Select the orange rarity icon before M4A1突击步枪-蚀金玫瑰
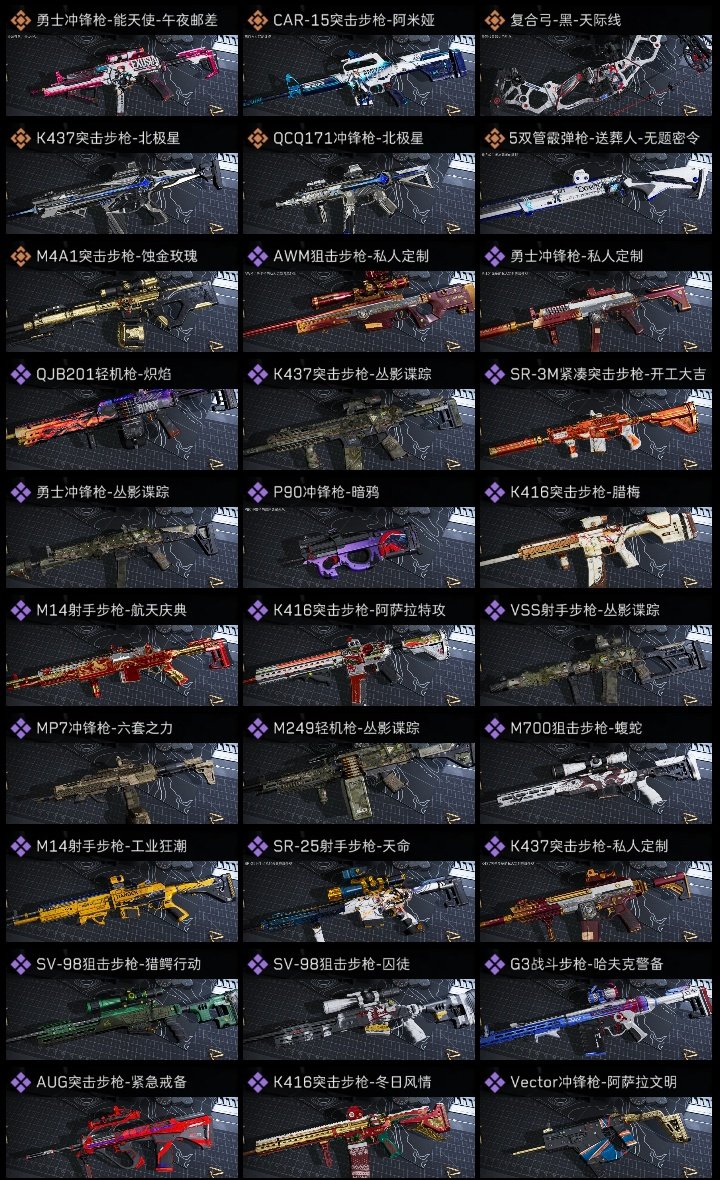720x1180 pixels. click(20, 256)
